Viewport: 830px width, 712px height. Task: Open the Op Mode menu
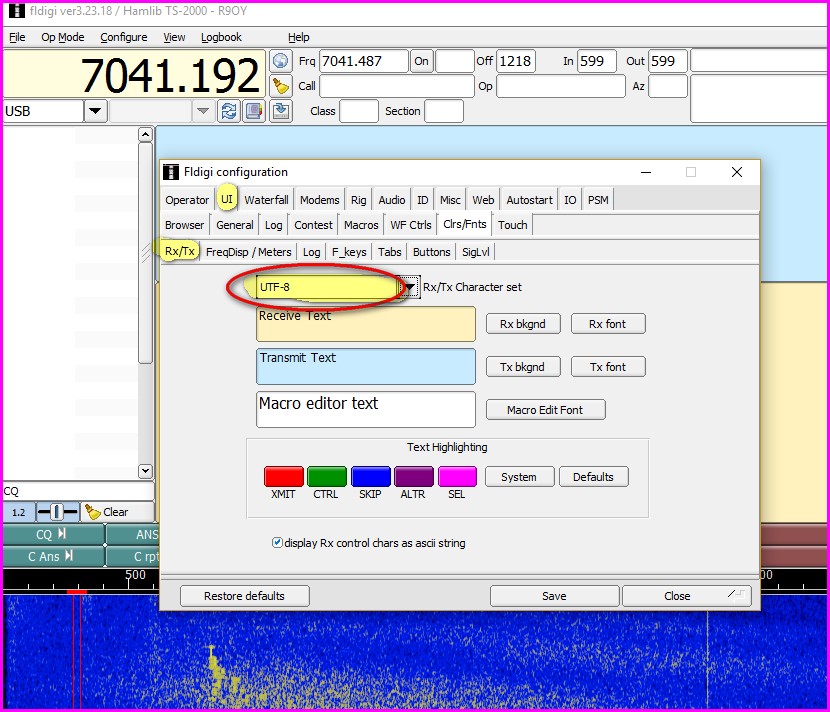tap(62, 37)
